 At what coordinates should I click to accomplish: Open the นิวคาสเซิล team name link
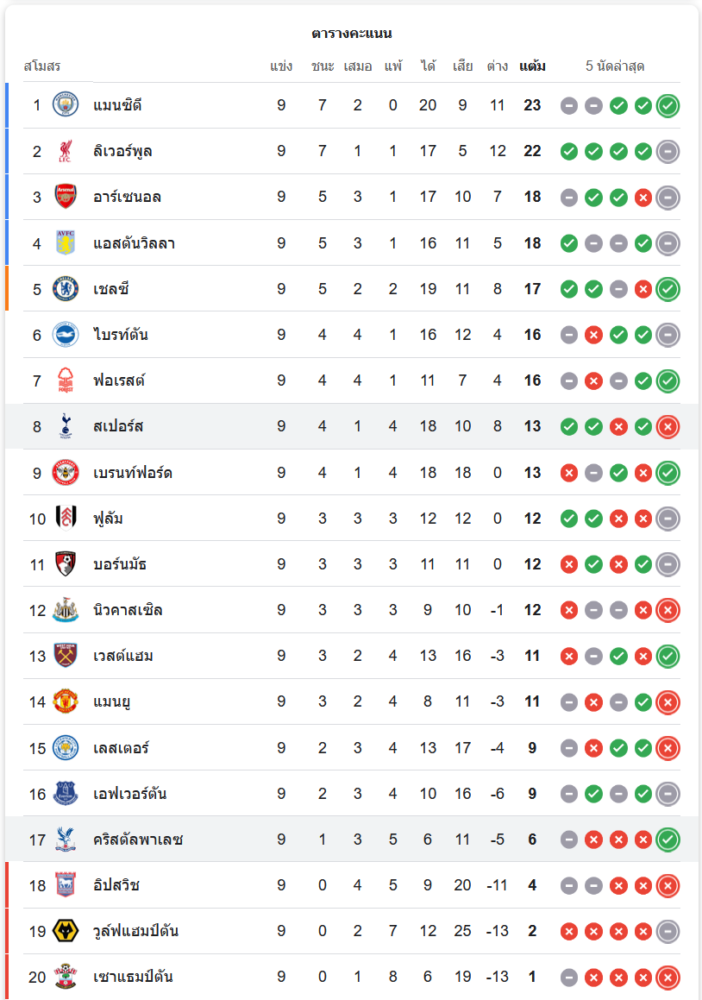pos(128,610)
